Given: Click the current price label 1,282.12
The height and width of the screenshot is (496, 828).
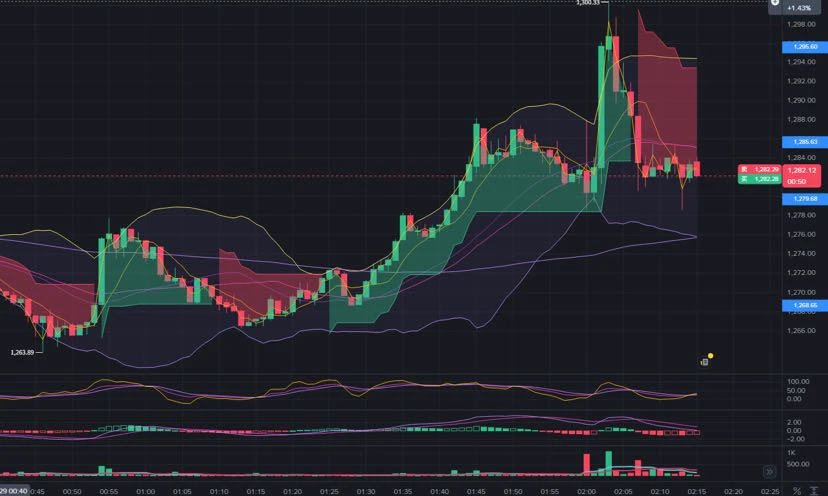Looking at the screenshot, I should (x=802, y=170).
